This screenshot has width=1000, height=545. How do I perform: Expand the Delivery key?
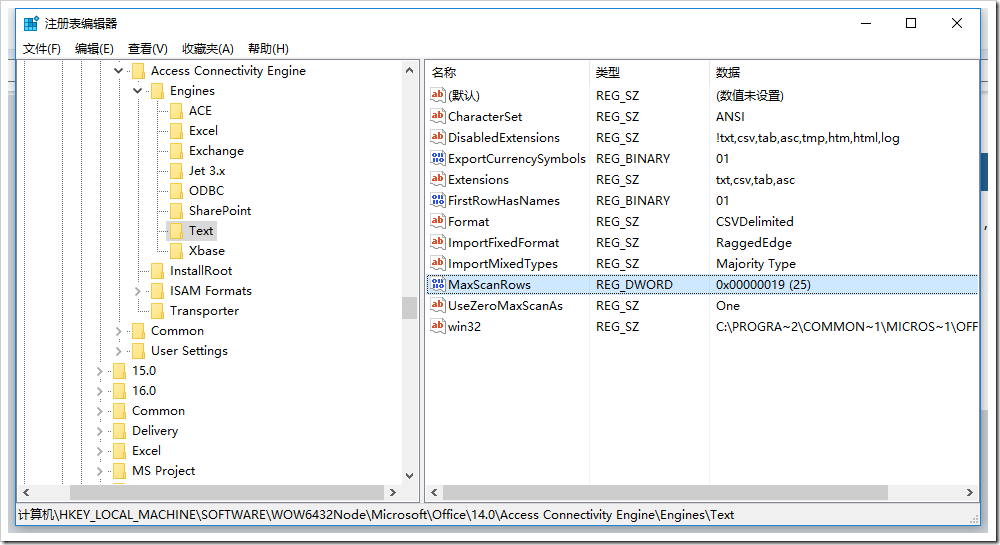[99, 432]
